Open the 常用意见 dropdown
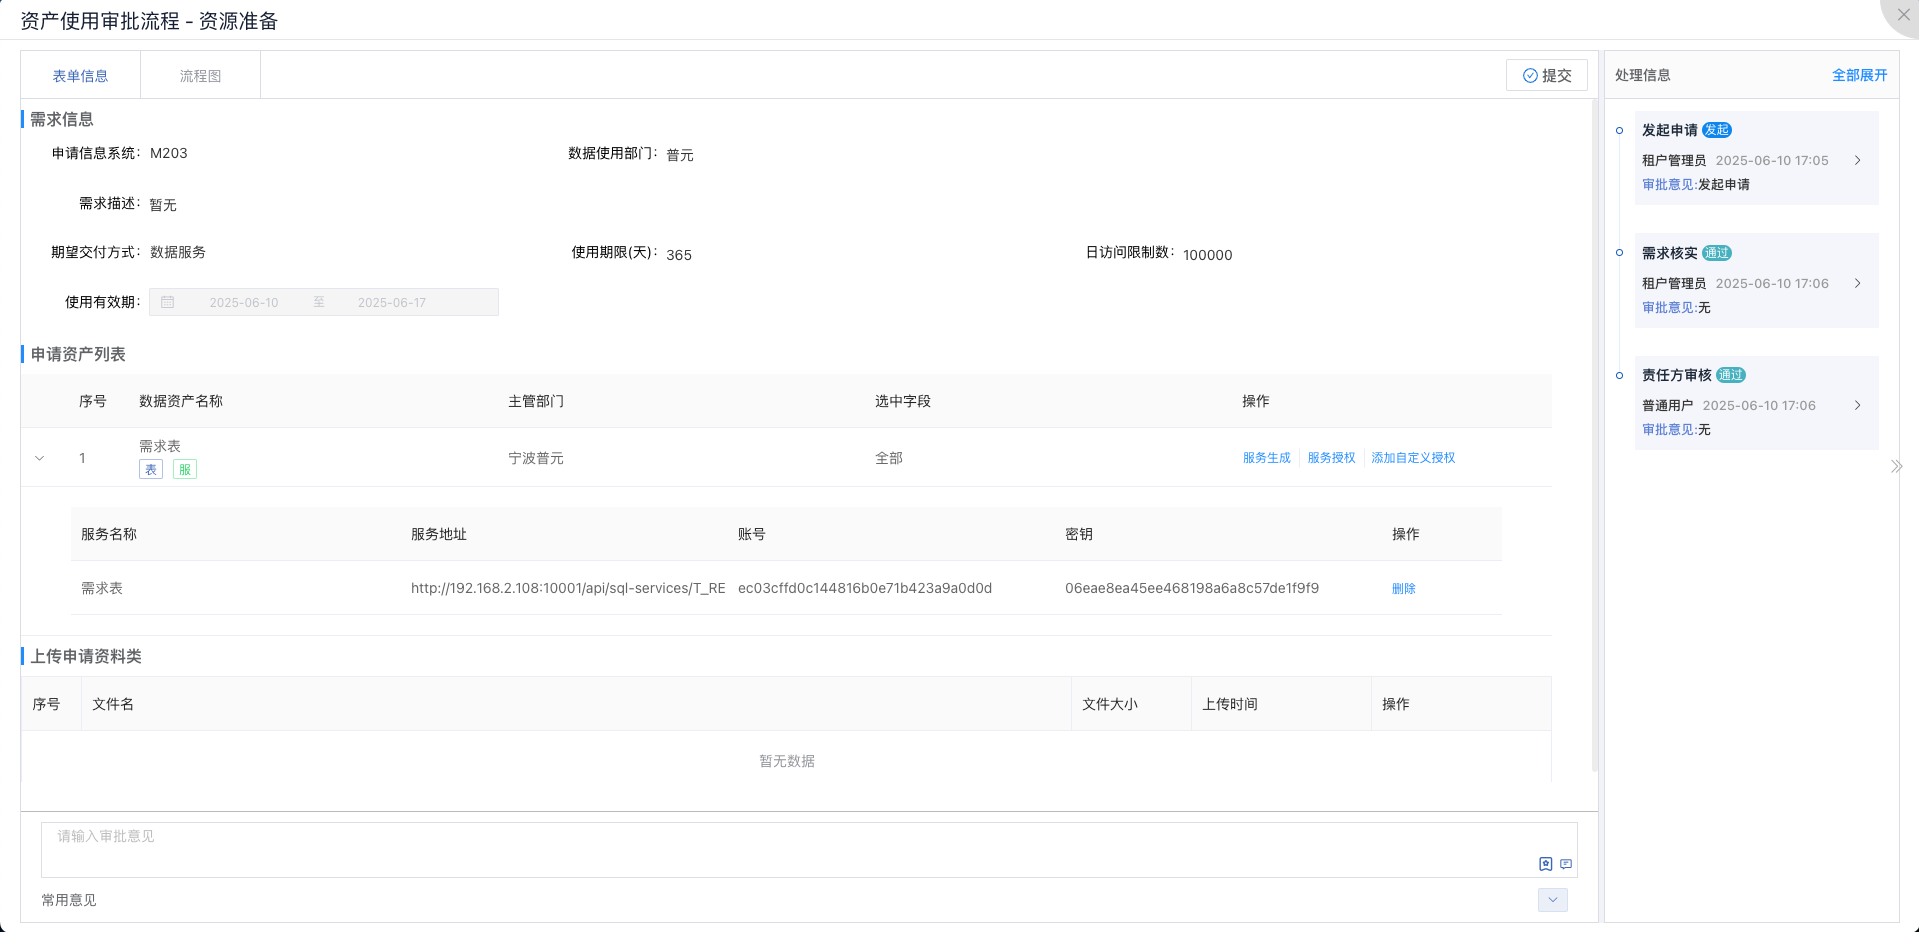The width and height of the screenshot is (1919, 932). [x=1552, y=900]
